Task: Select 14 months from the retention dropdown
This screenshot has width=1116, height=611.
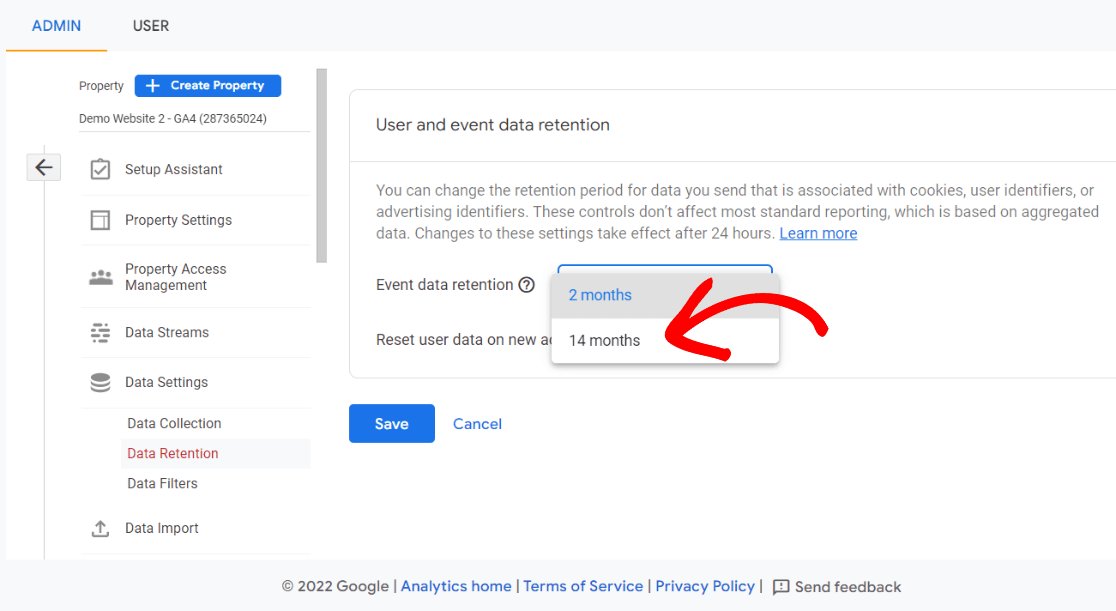Action: (604, 340)
